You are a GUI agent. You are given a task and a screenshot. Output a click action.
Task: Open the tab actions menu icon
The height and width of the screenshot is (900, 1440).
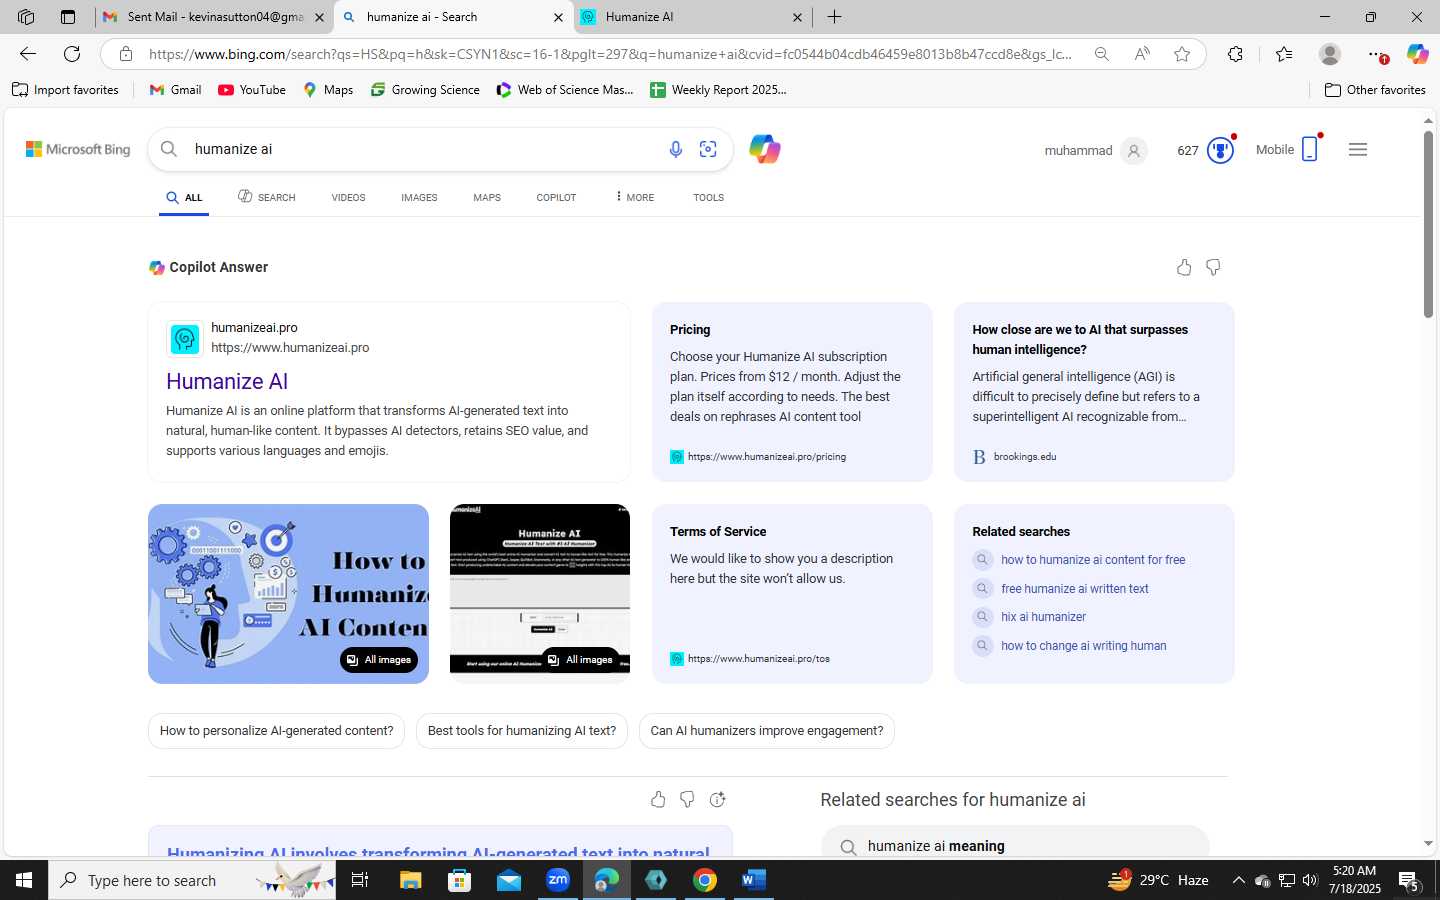tap(68, 17)
